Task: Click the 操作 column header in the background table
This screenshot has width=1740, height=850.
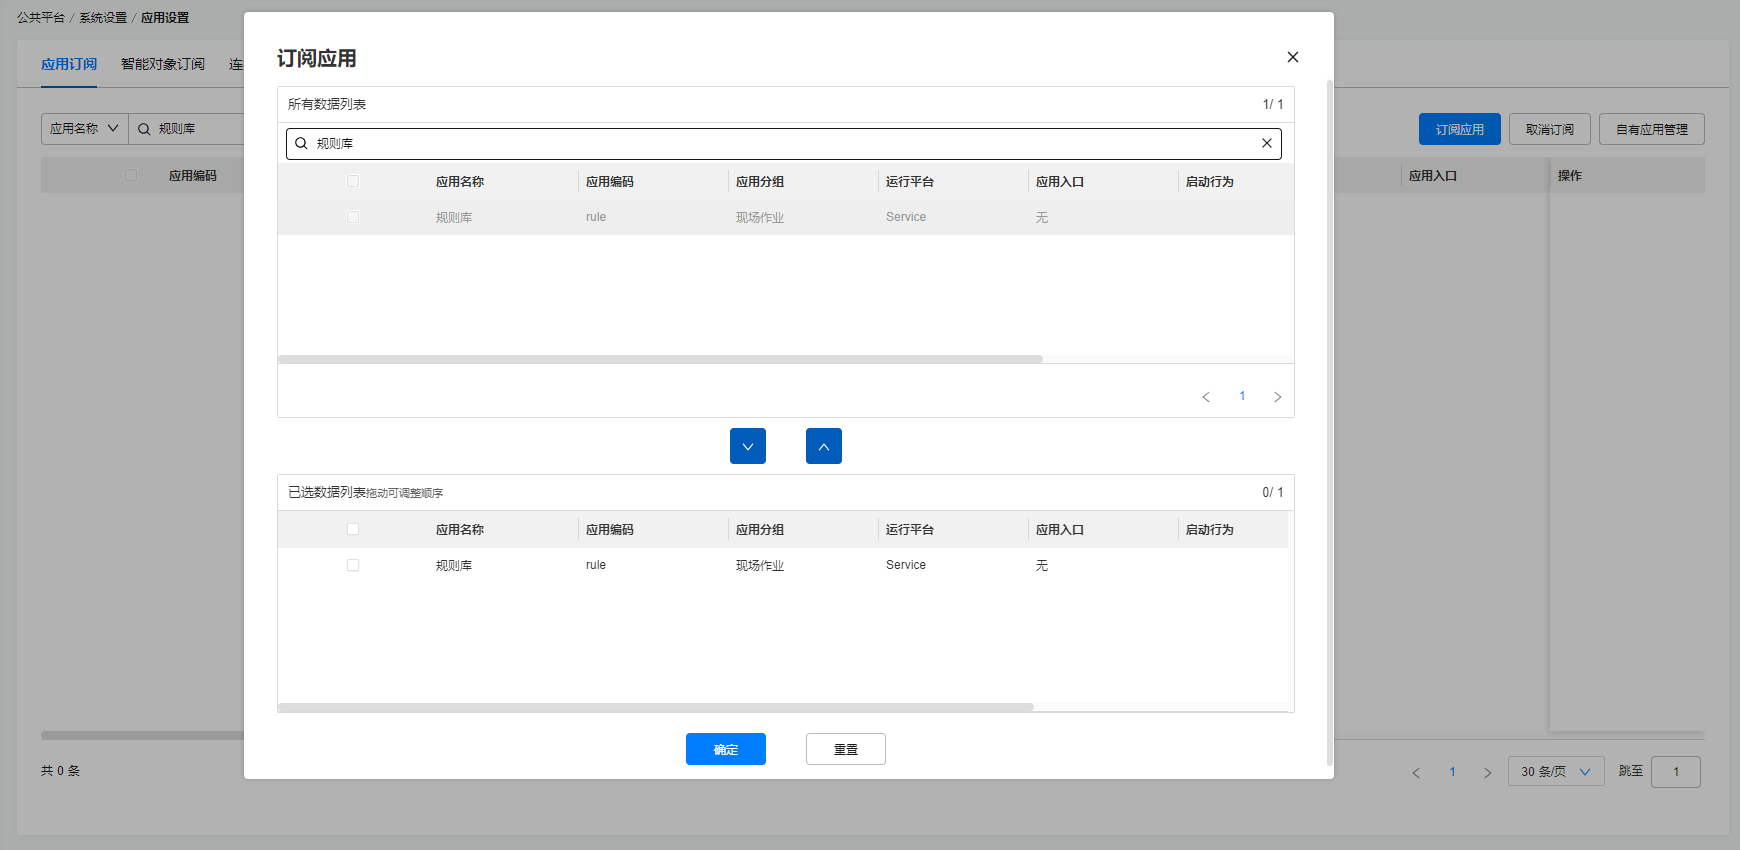Action: pyautogui.click(x=1570, y=176)
